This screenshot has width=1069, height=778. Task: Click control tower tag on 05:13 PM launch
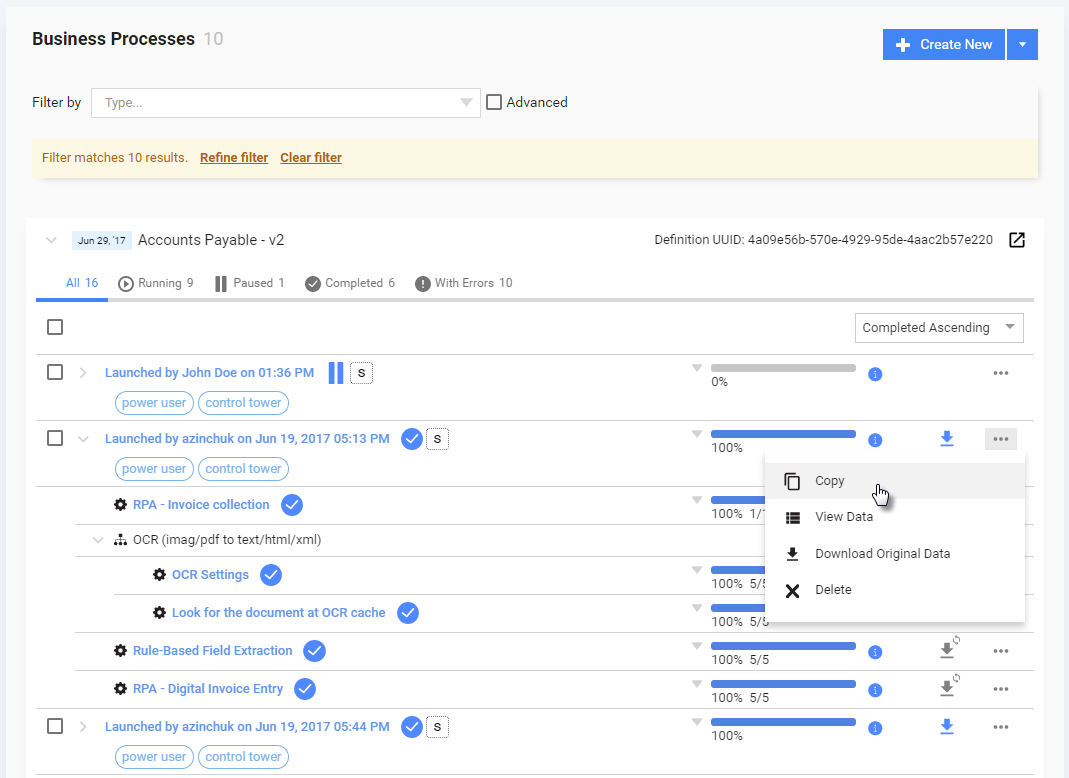243,469
